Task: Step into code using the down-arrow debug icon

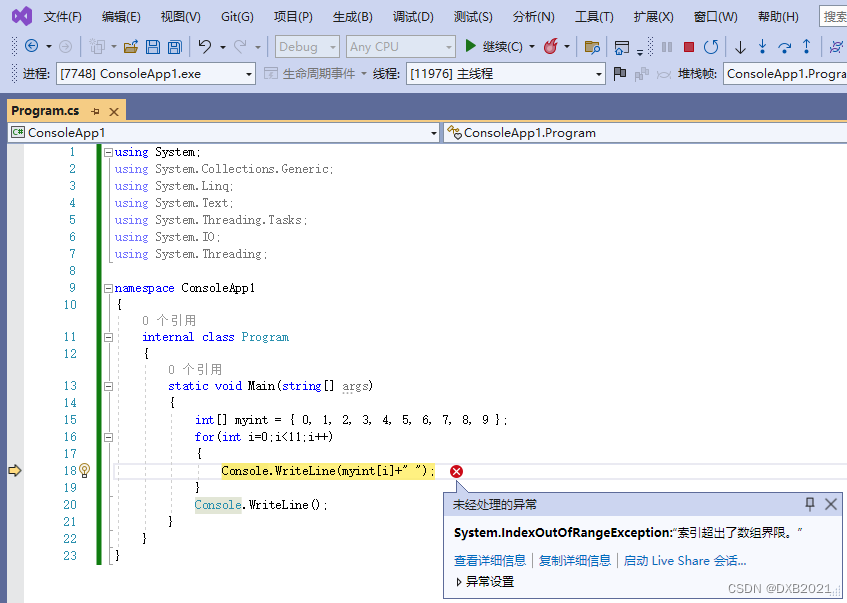Action: [x=740, y=47]
